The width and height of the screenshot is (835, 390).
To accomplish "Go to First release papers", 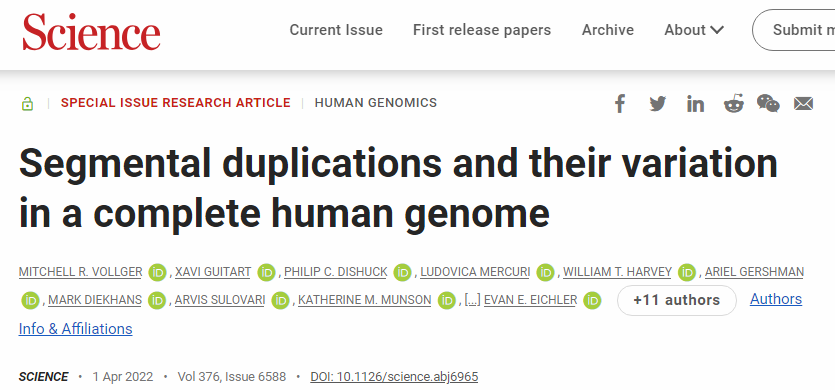I will 482,30.
